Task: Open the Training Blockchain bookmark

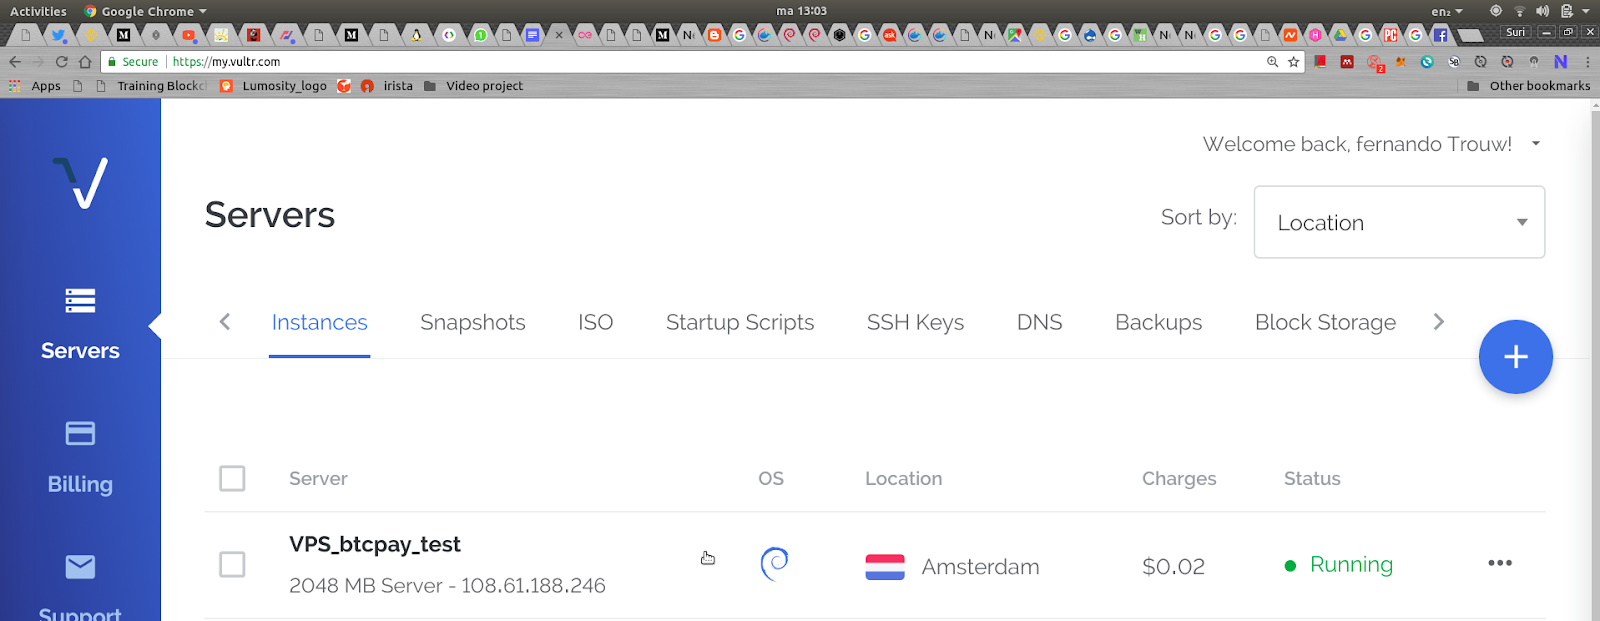Action: point(152,86)
